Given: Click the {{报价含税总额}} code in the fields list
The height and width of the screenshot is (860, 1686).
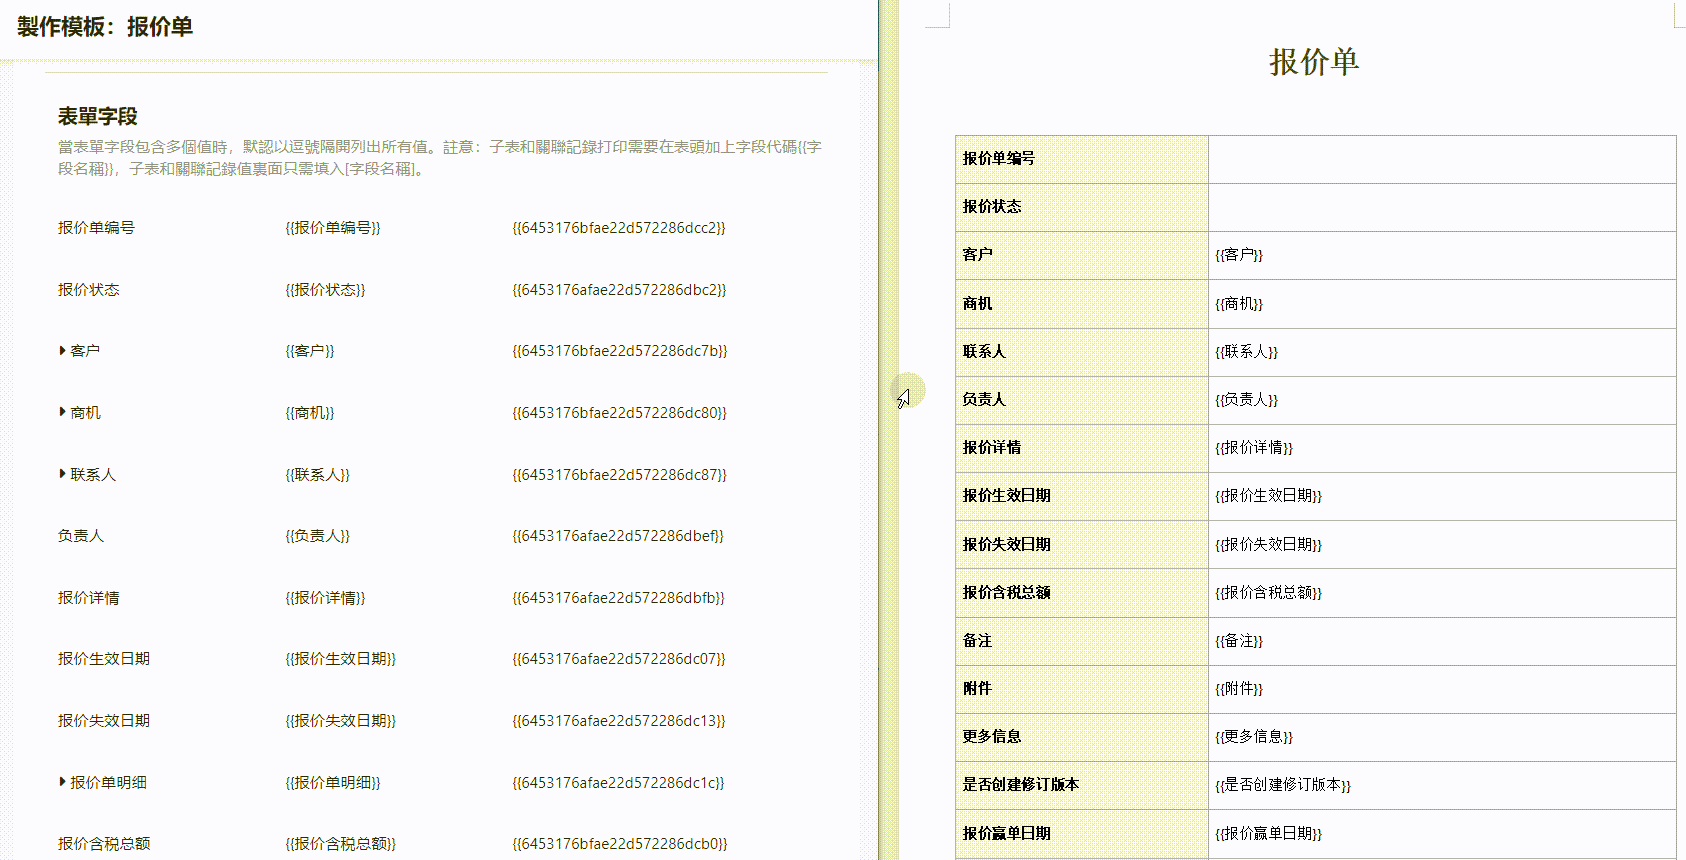Looking at the screenshot, I should [x=341, y=844].
